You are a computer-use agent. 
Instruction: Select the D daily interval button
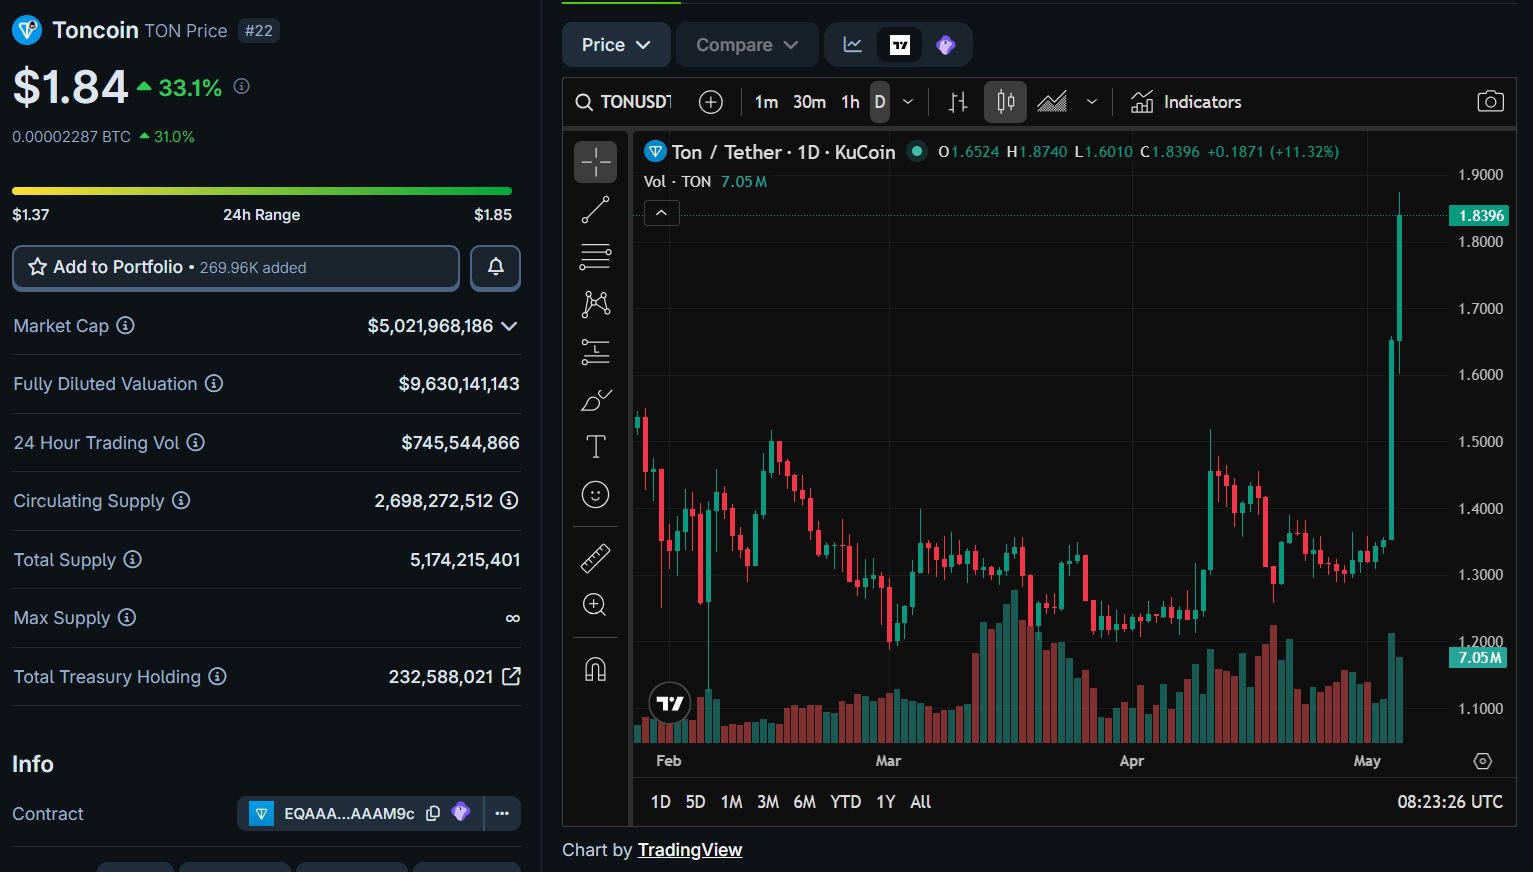(880, 102)
